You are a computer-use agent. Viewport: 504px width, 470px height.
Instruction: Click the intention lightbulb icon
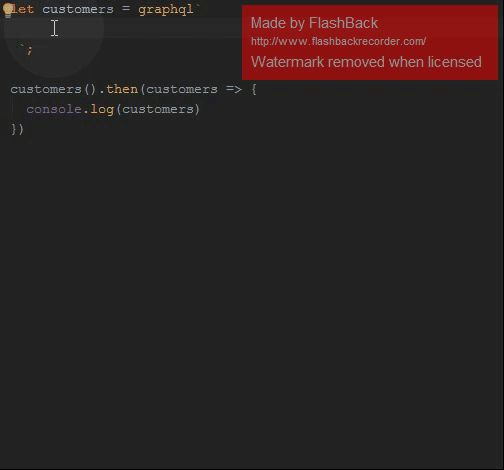tap(8, 10)
